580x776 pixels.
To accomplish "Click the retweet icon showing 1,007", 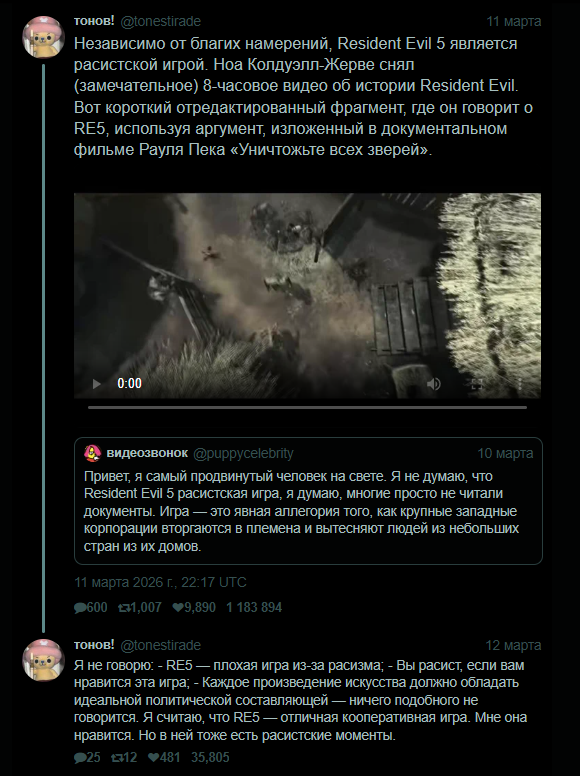I will coord(124,607).
